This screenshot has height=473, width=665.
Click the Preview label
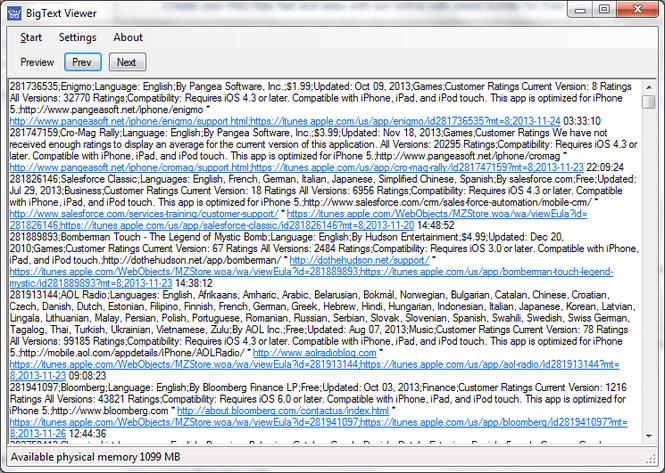[37, 62]
